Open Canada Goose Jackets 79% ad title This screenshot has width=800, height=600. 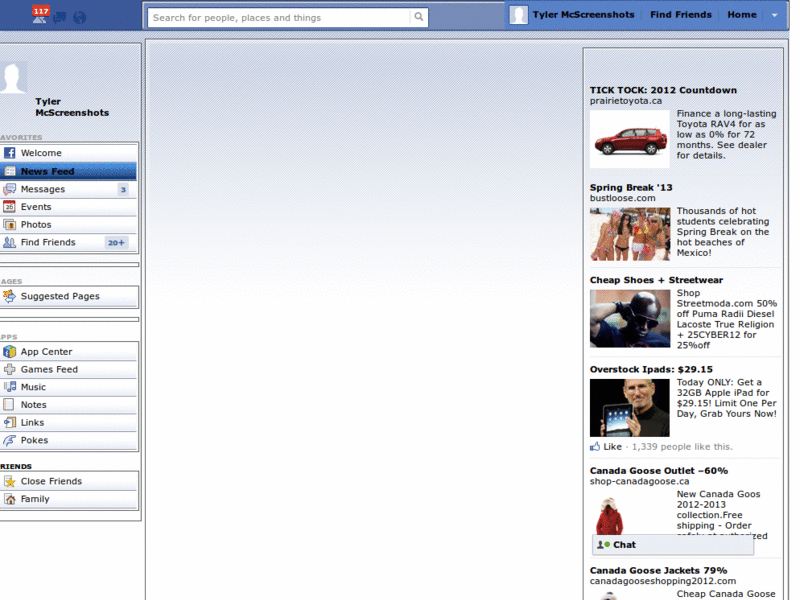(658, 570)
